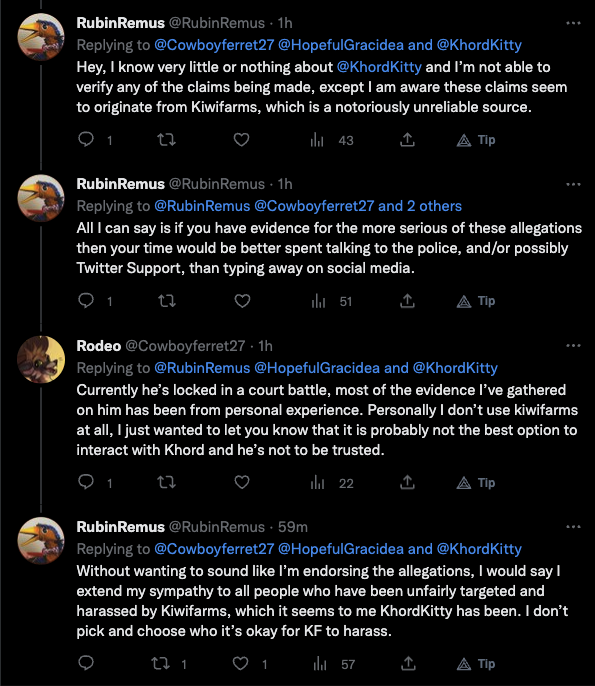Open more options on the 59m tweet
The width and height of the screenshot is (595, 686).
[573, 527]
